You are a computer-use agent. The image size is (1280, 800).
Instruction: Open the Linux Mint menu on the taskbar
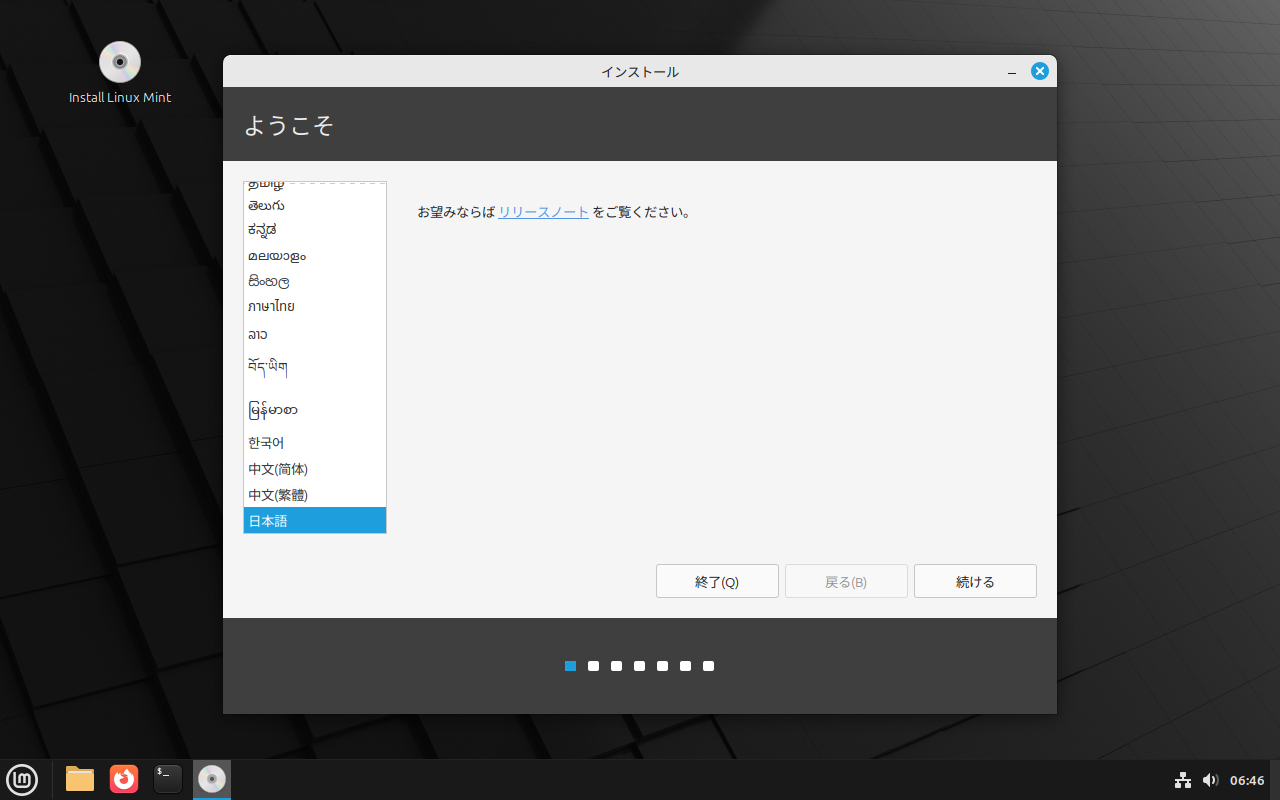click(x=22, y=779)
